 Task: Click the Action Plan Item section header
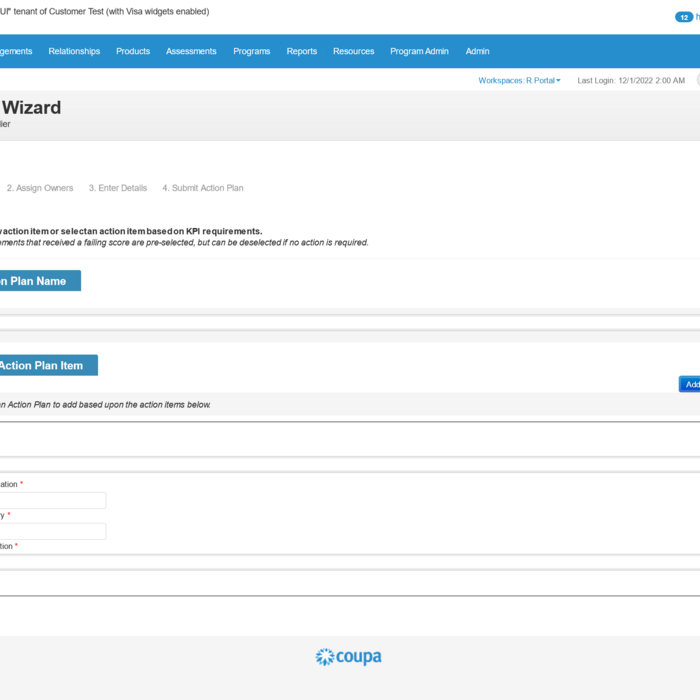pyautogui.click(x=43, y=365)
